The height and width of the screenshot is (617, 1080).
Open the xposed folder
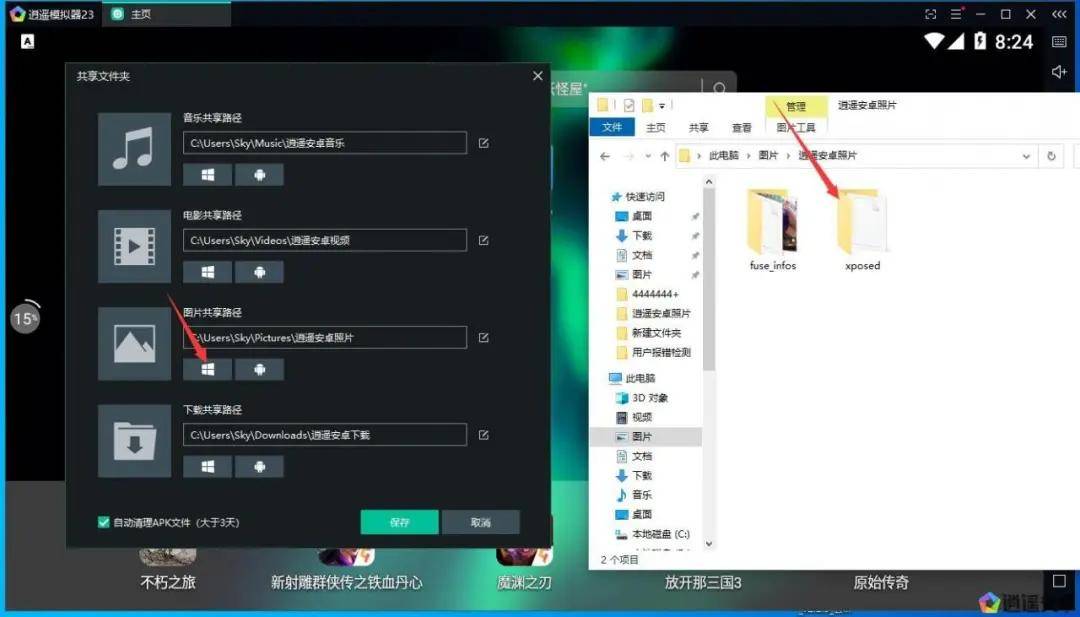tap(862, 229)
